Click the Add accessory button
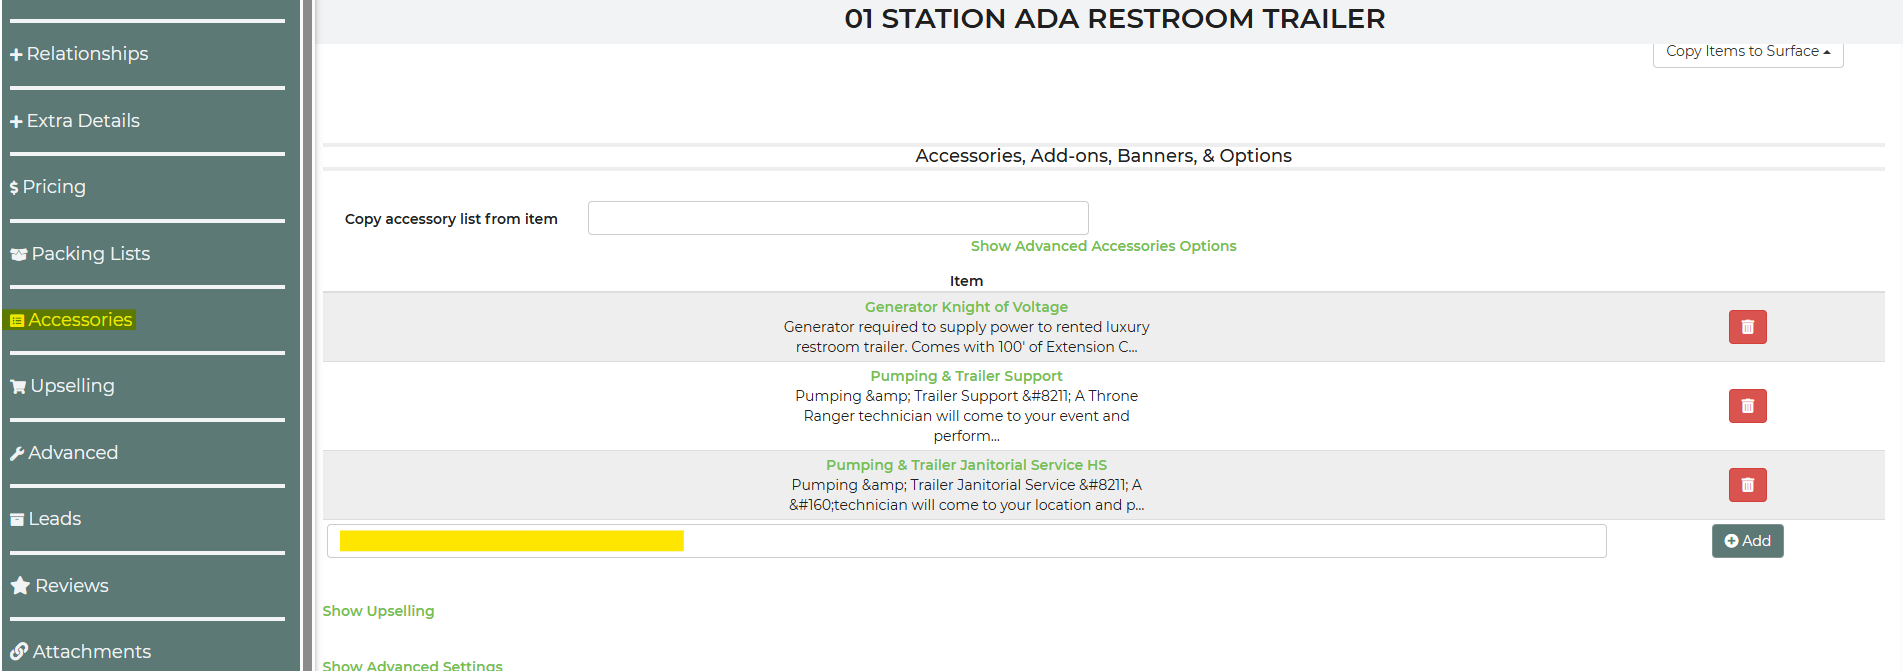The image size is (1903, 671). click(1747, 541)
